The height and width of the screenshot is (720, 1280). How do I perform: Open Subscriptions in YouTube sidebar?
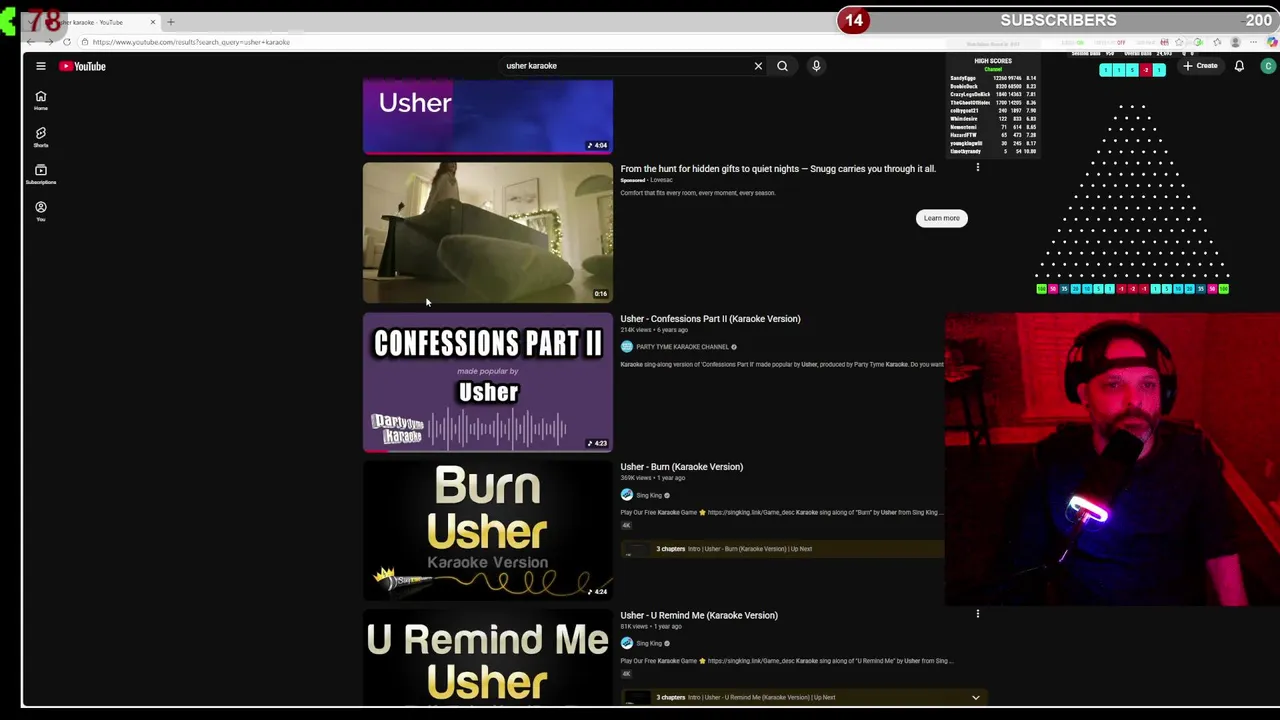click(41, 174)
